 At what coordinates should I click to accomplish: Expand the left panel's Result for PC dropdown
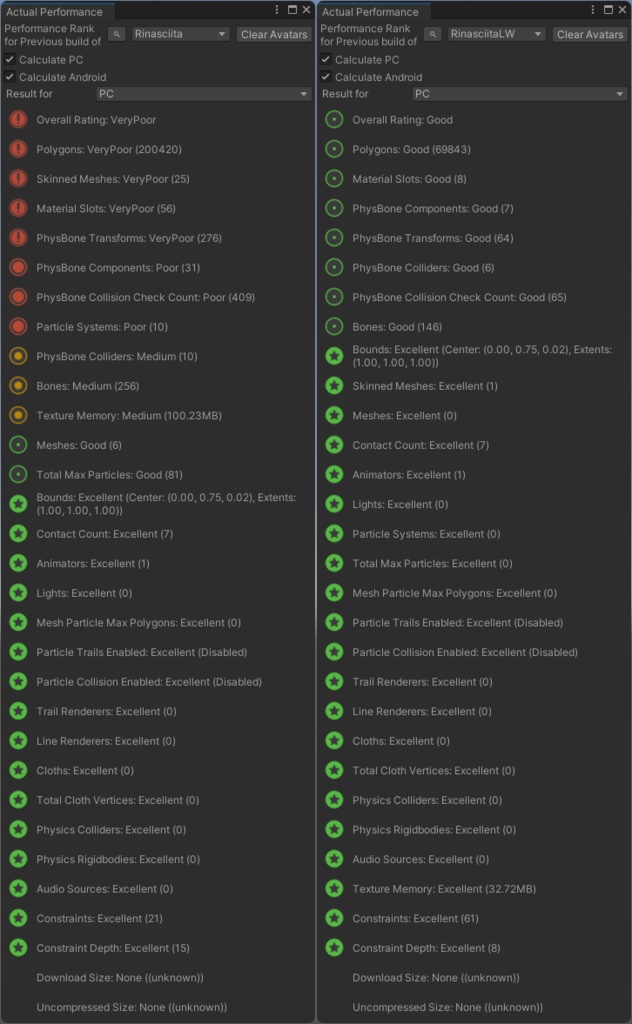pos(204,94)
